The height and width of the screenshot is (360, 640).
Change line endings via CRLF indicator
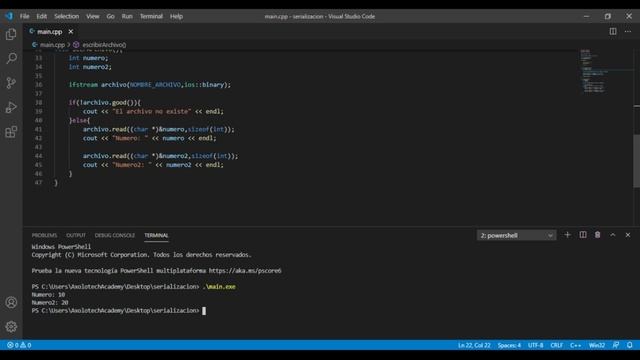pyautogui.click(x=557, y=345)
